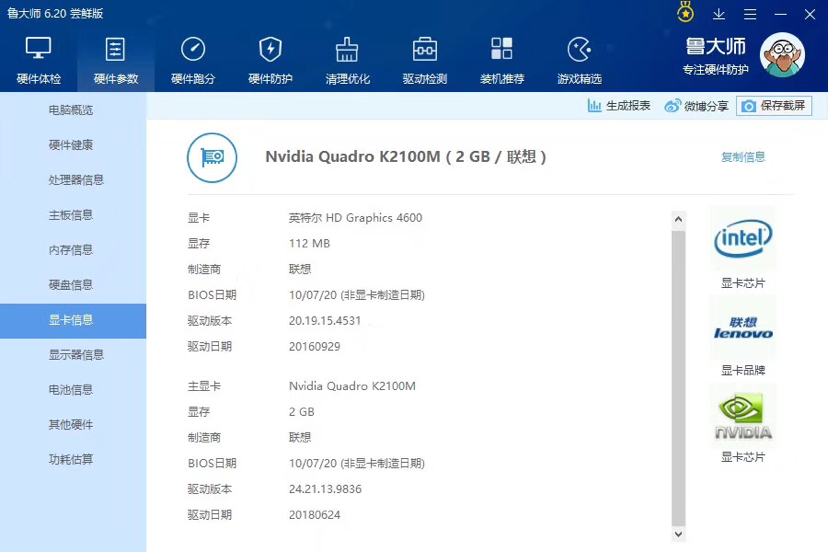Click the NVIDIA logo thumbnail
This screenshot has width=828, height=552.
(x=743, y=416)
